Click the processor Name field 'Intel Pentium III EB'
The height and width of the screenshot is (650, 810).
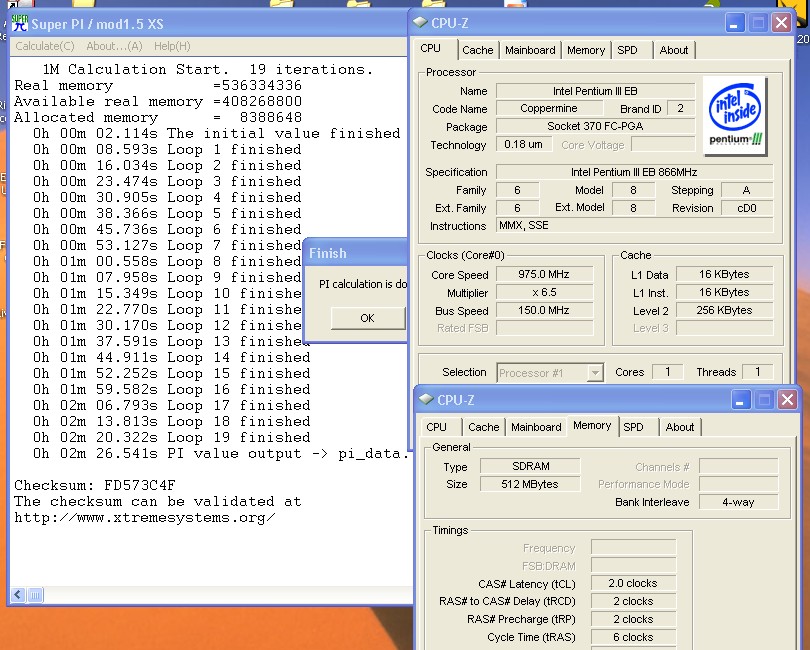595,91
